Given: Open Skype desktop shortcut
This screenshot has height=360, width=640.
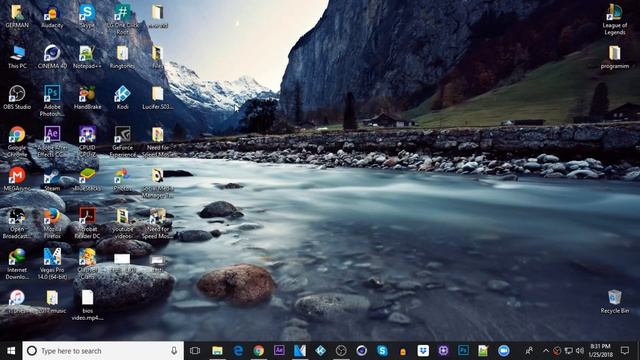Looking at the screenshot, I should [x=87, y=16].
